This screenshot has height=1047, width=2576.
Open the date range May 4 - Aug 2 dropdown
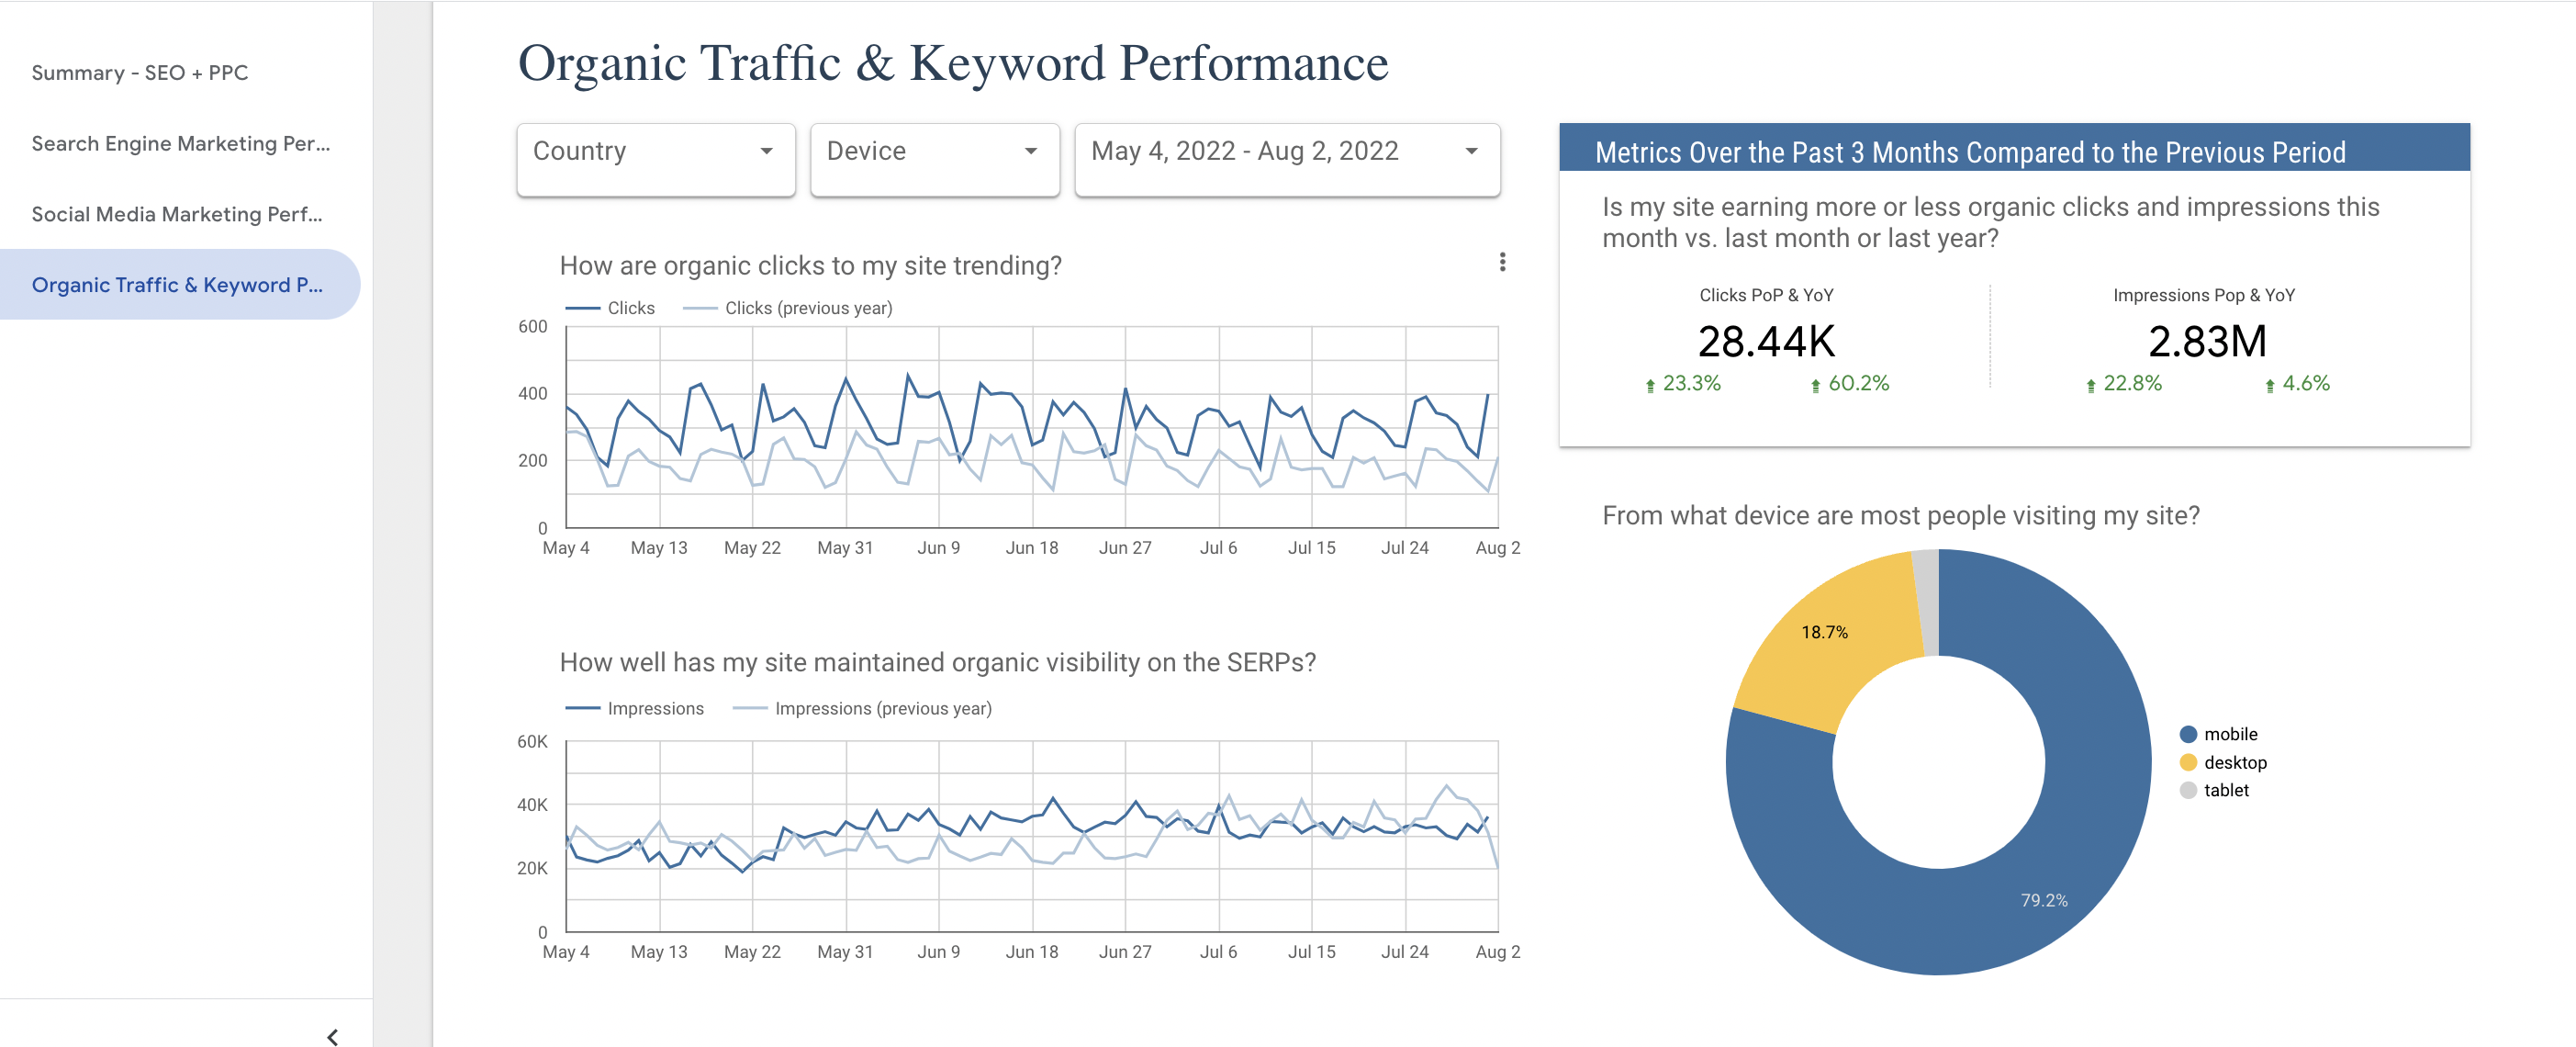point(1282,152)
